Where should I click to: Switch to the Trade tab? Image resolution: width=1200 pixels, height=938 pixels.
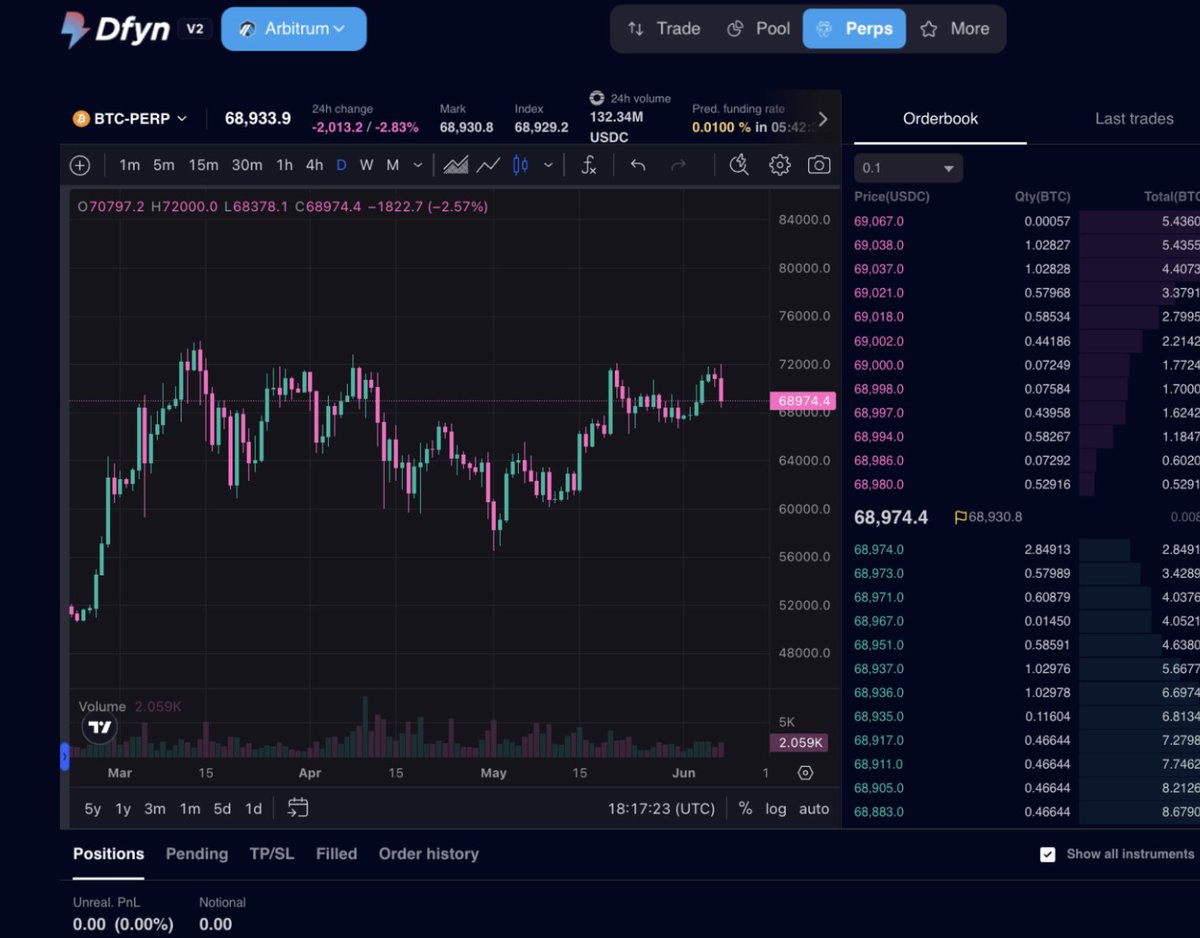pos(663,29)
